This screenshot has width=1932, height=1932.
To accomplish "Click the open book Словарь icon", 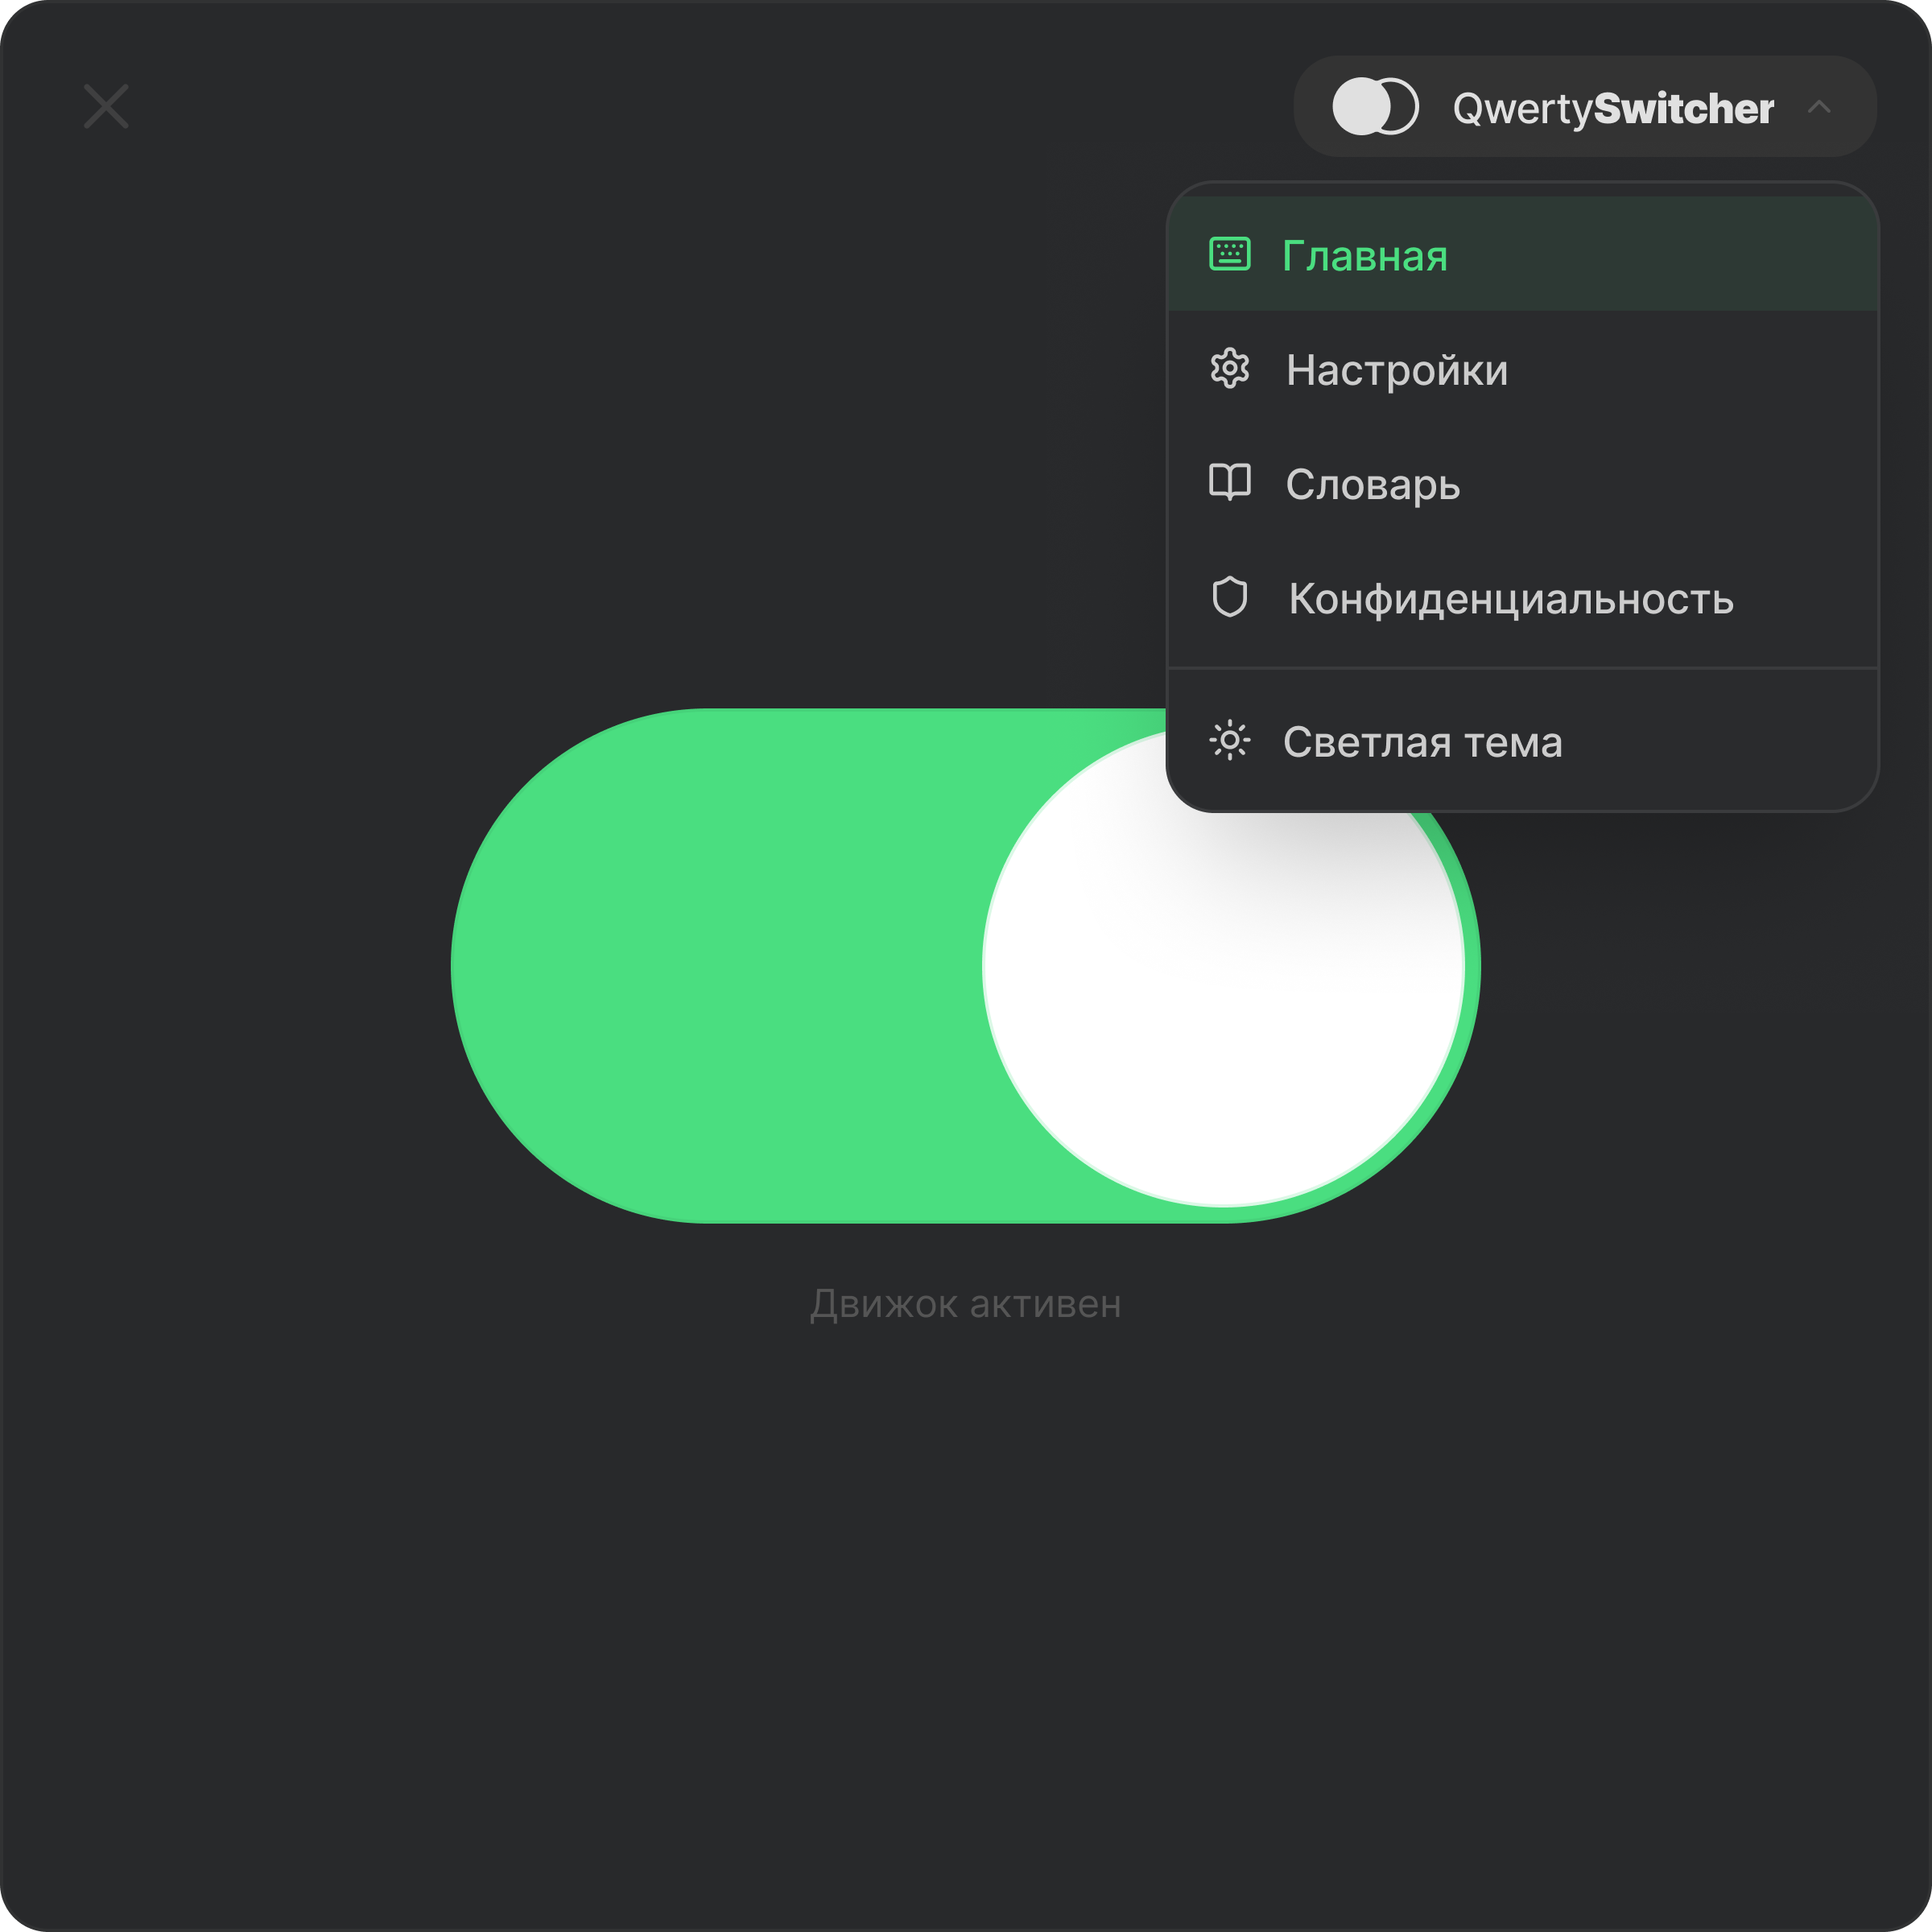I will [1229, 483].
